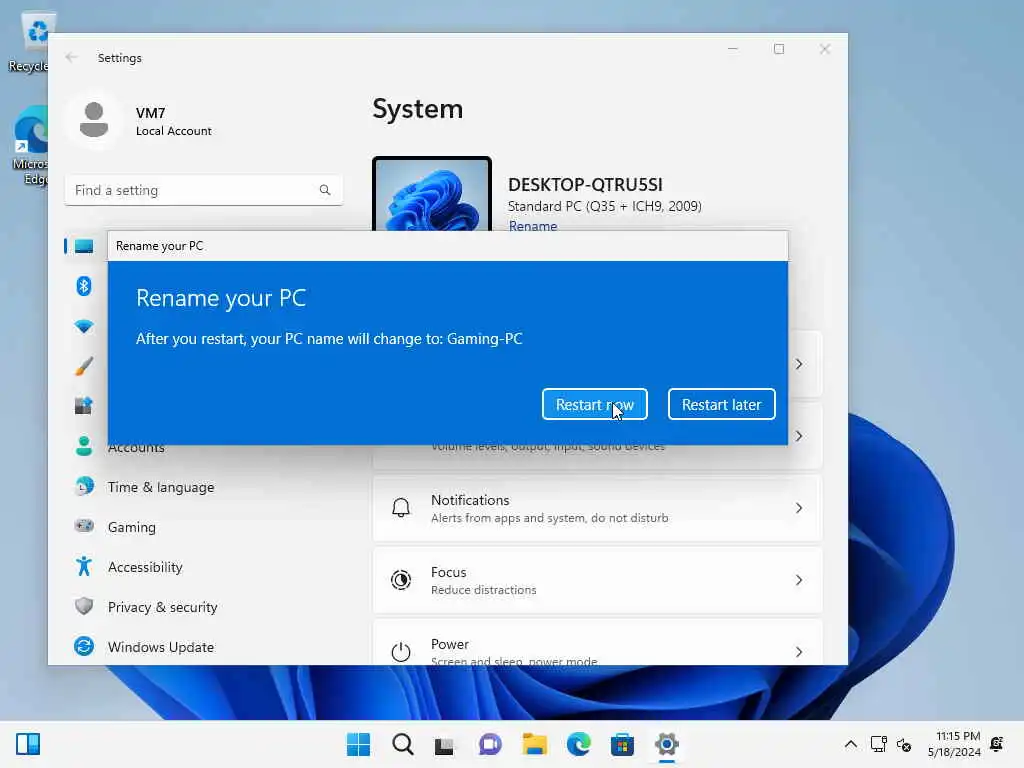Viewport: 1024px width, 768px height.
Task: Select the DESKTOP-QTRU5SI device name text
Action: click(x=585, y=185)
